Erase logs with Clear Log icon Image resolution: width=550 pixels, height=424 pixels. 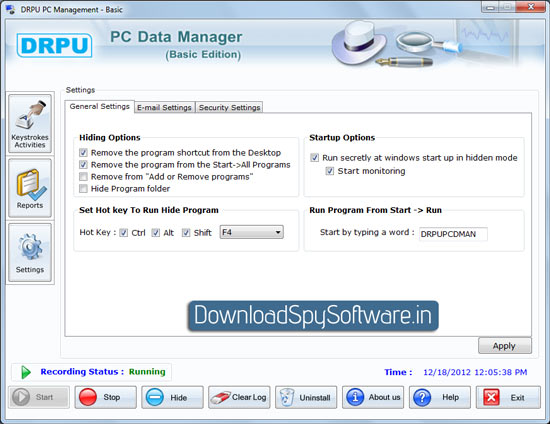click(239, 397)
